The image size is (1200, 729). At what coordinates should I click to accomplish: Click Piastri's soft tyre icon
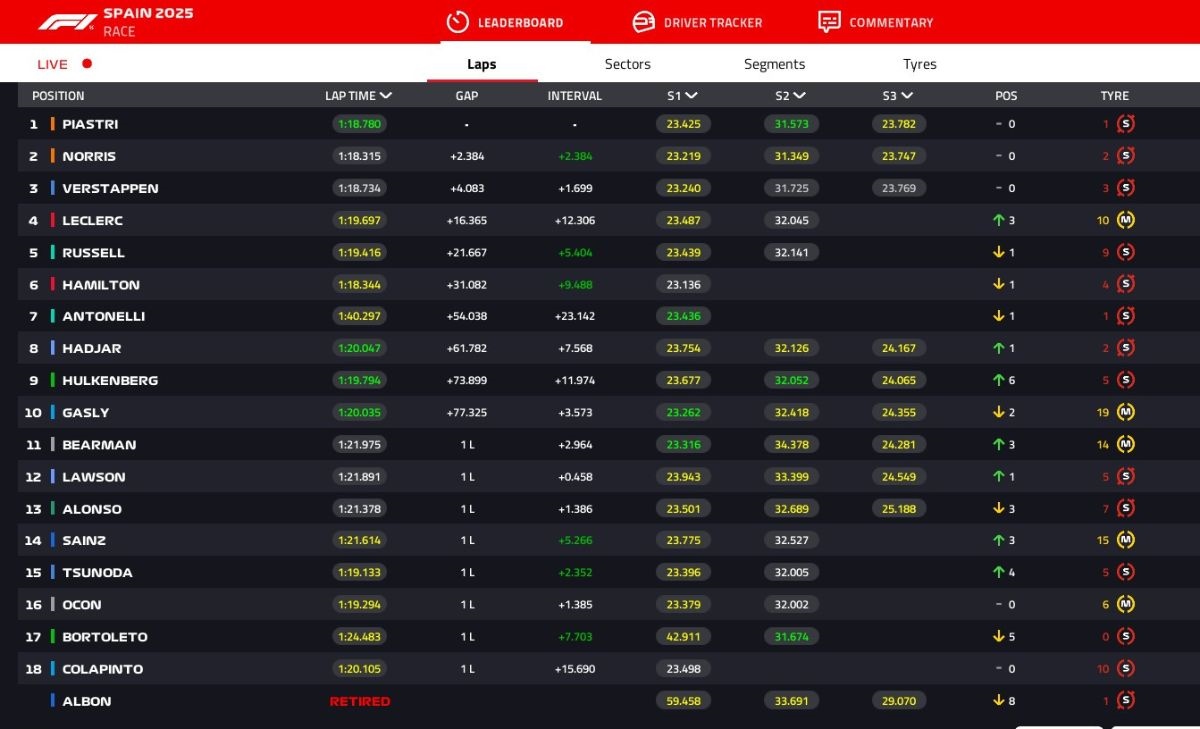[x=1126, y=124]
